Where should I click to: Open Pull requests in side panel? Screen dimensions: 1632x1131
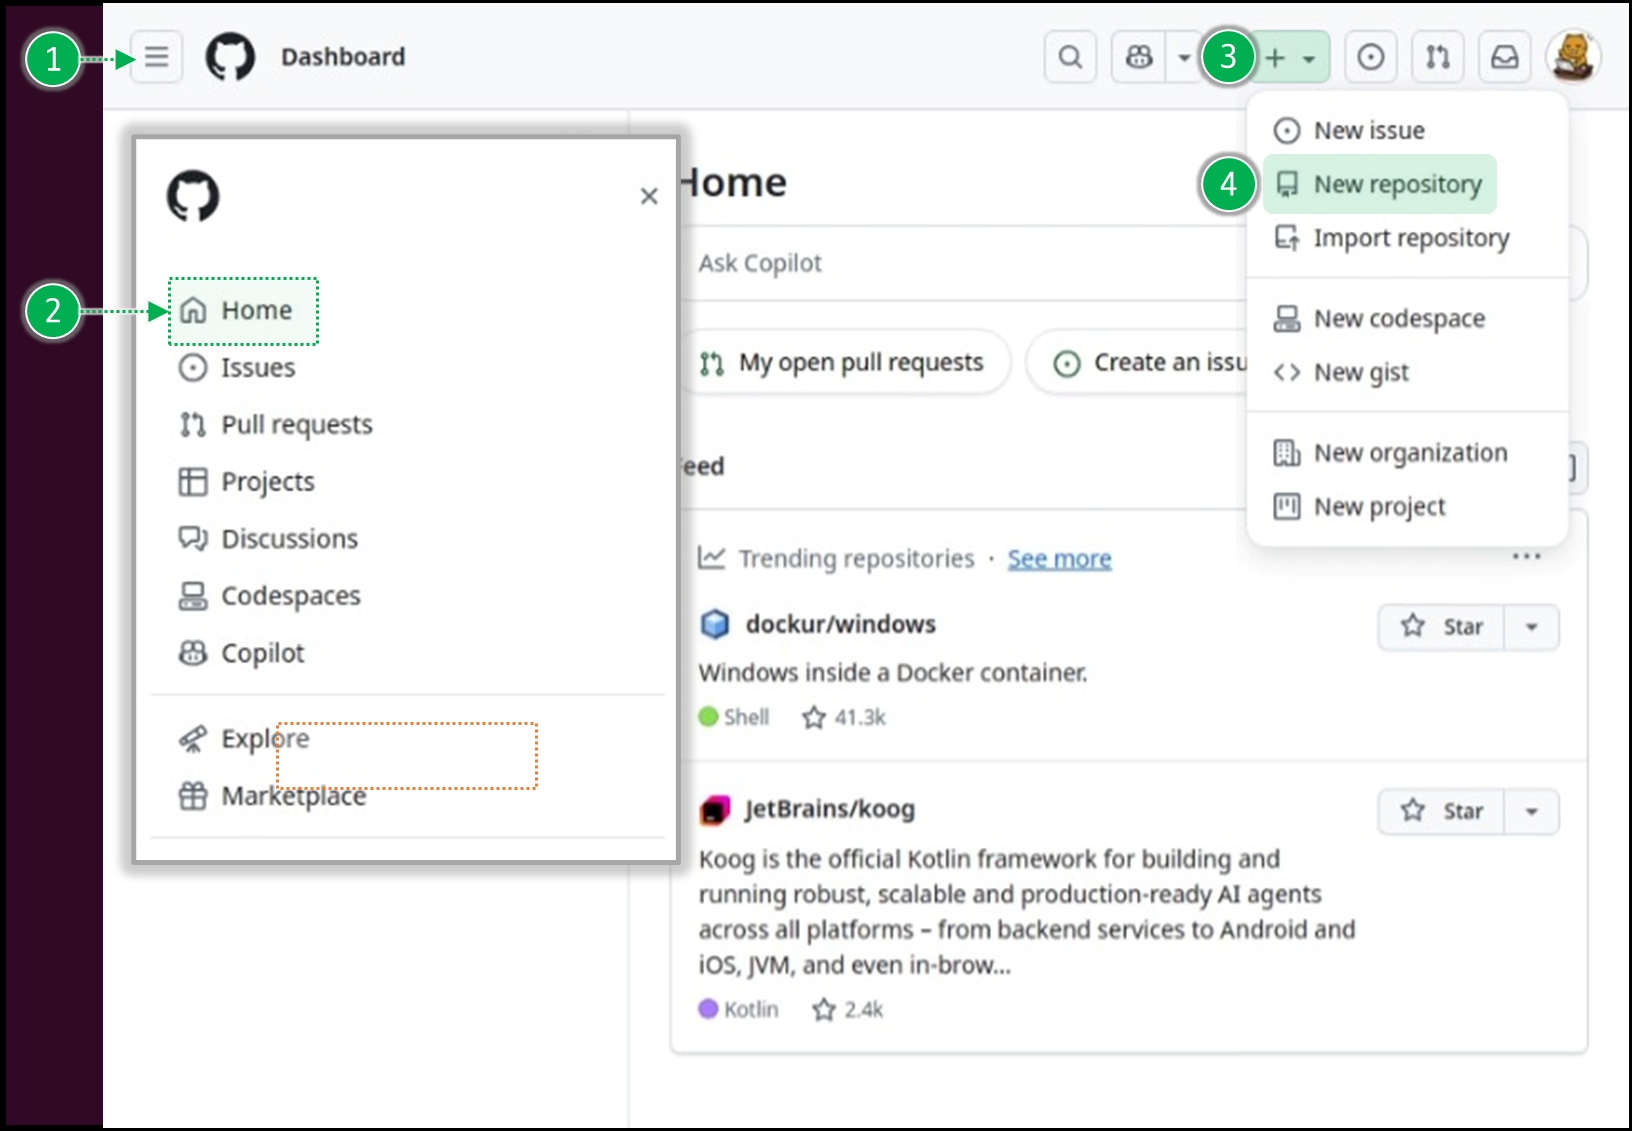(x=275, y=425)
